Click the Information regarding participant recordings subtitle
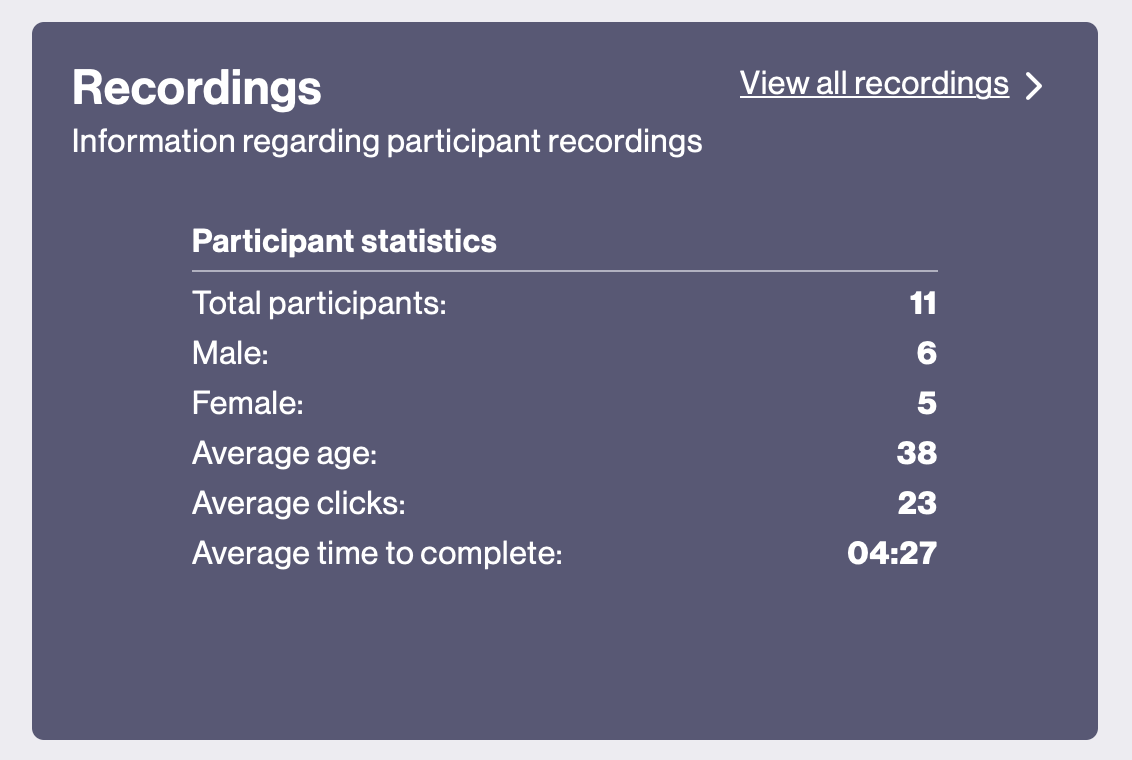1132x760 pixels. pyautogui.click(x=387, y=141)
